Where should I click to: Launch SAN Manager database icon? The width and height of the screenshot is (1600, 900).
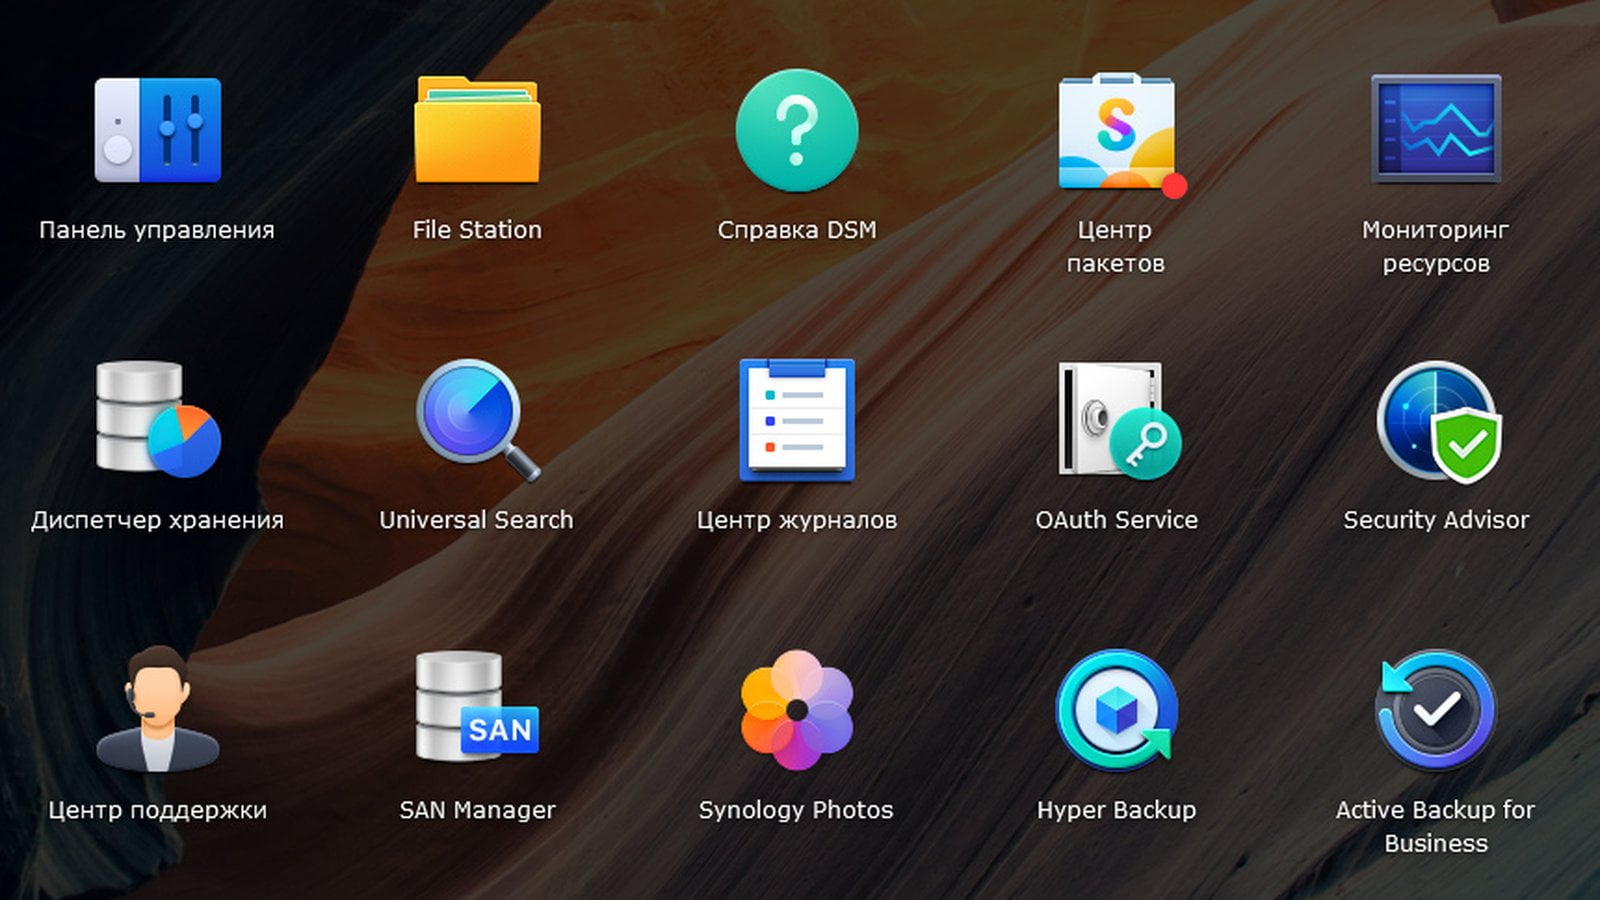pyautogui.click(x=477, y=707)
